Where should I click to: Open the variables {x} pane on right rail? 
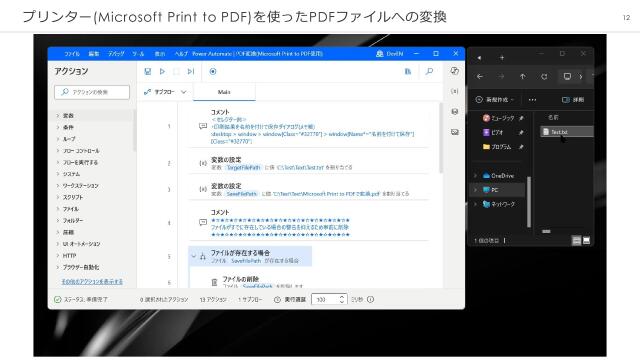(x=454, y=91)
